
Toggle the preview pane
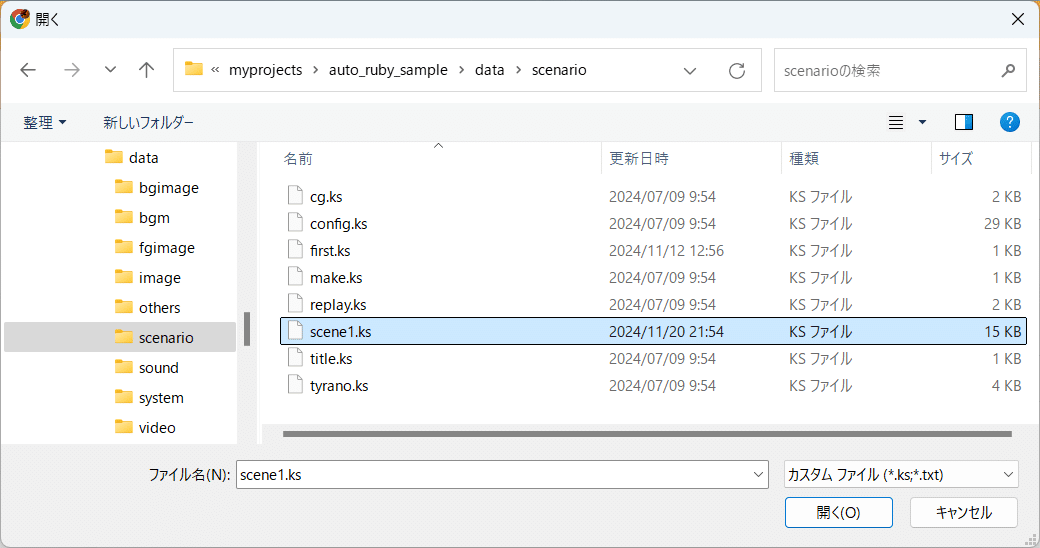tap(964, 122)
